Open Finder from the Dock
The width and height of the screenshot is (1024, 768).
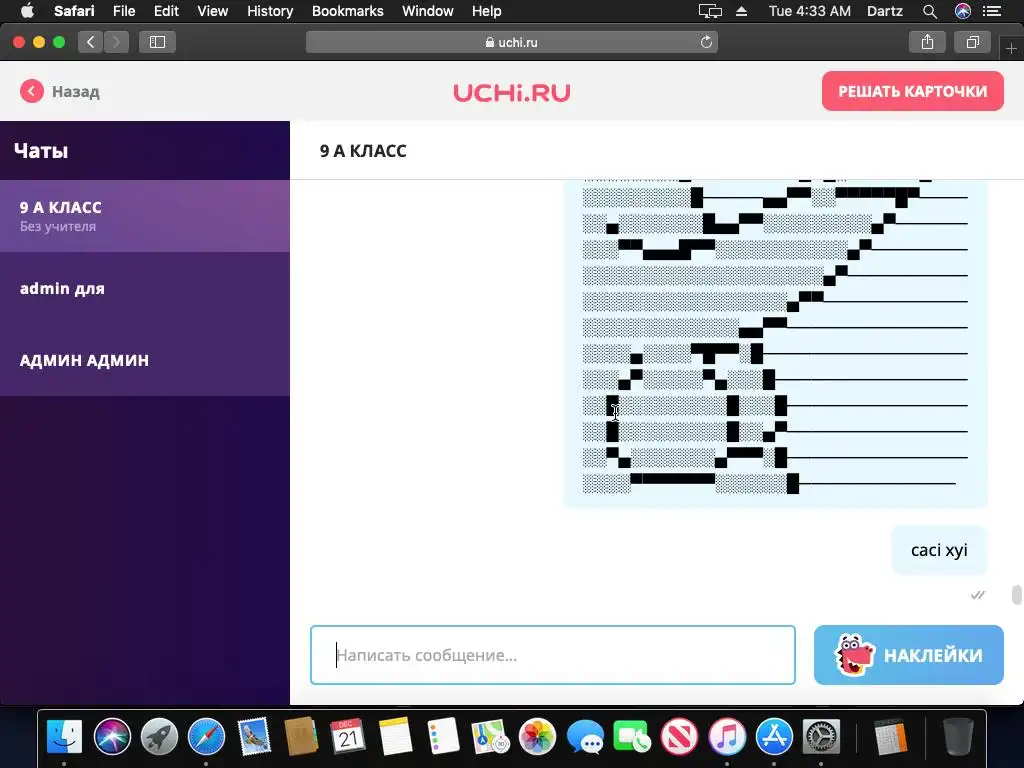click(65, 737)
